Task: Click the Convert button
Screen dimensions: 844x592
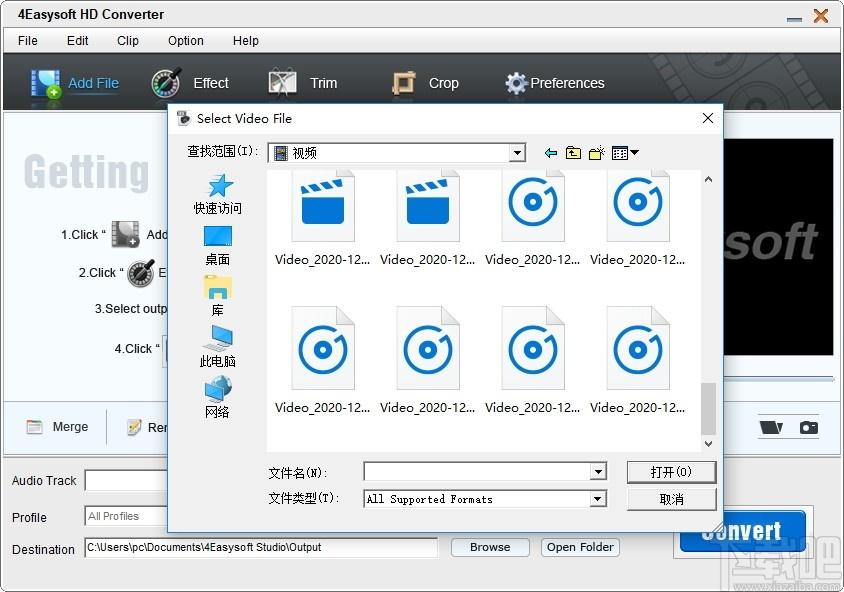Action: [742, 531]
